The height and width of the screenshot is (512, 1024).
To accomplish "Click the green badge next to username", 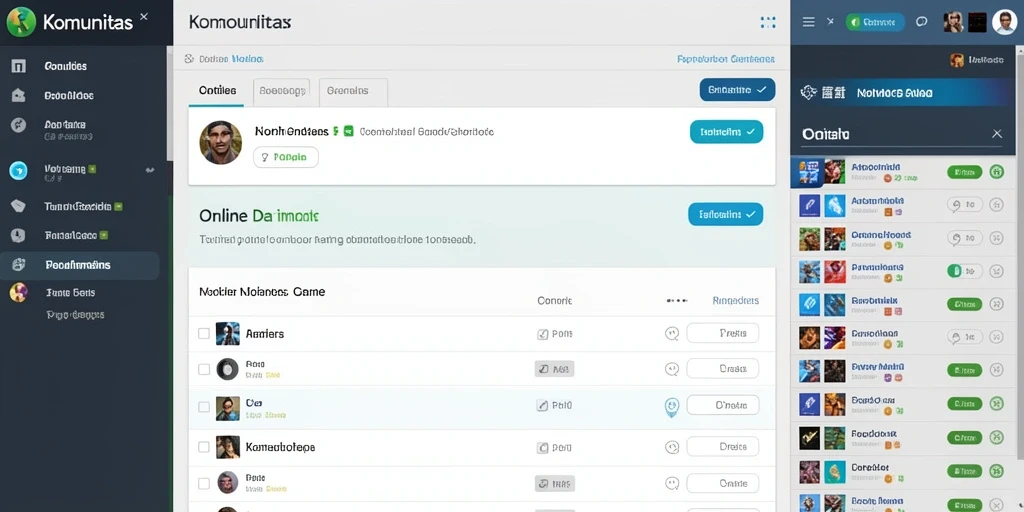I will coord(348,131).
